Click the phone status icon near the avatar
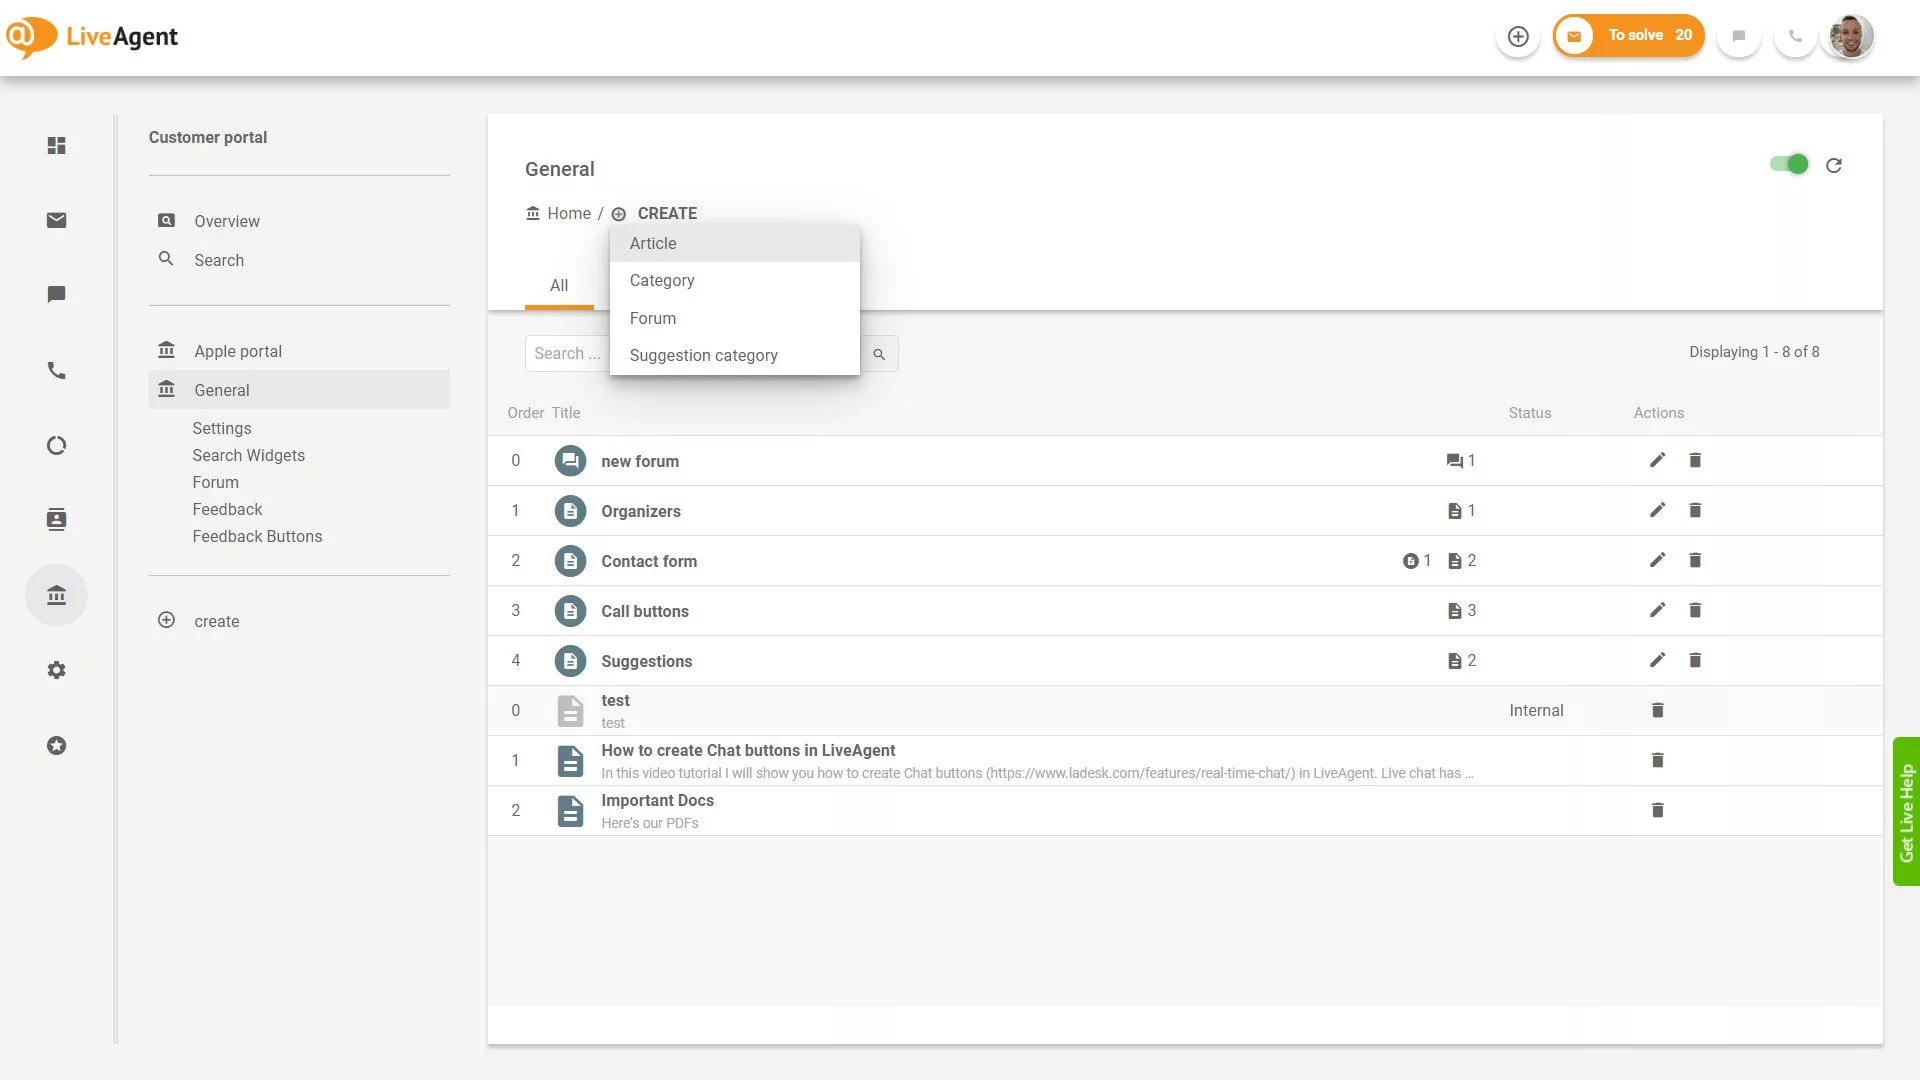This screenshot has width=1920, height=1080. tap(1795, 35)
